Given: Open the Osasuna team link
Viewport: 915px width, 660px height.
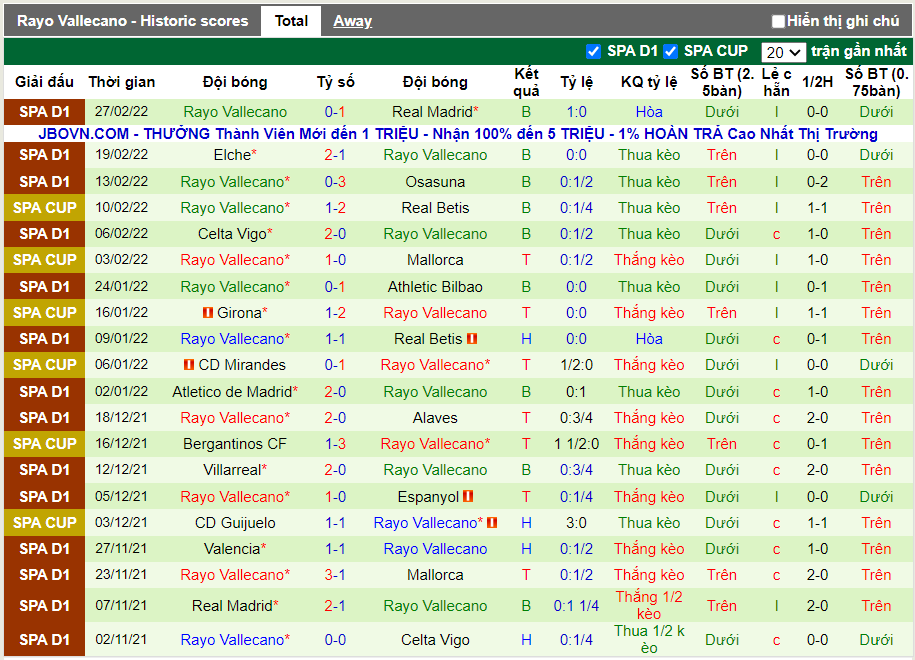Looking at the screenshot, I should coord(435,182).
